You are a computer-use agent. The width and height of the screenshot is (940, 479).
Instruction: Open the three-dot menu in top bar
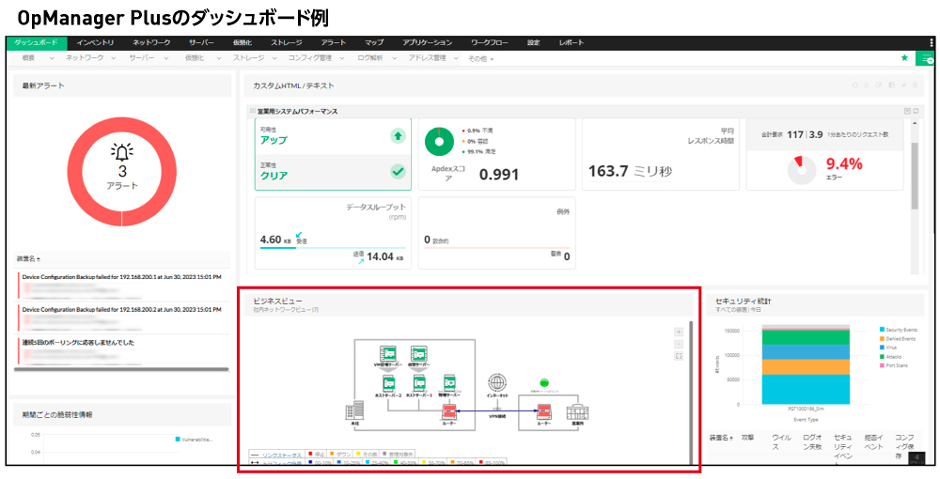click(930, 43)
